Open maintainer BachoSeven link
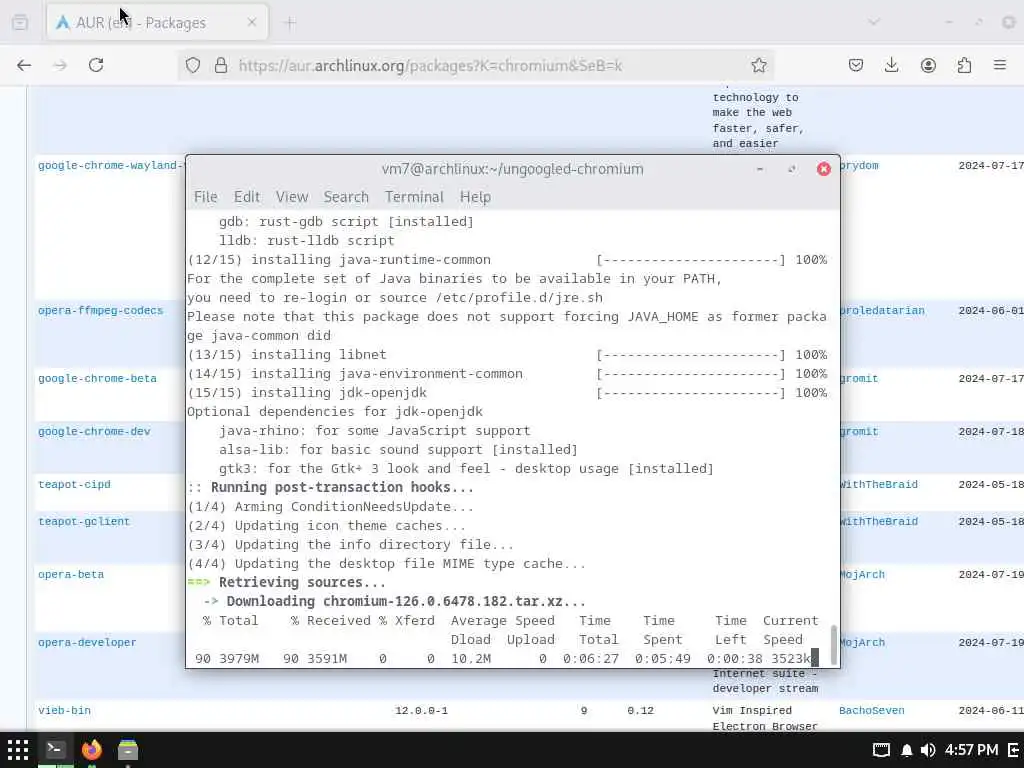Image resolution: width=1024 pixels, height=768 pixels. click(x=872, y=711)
